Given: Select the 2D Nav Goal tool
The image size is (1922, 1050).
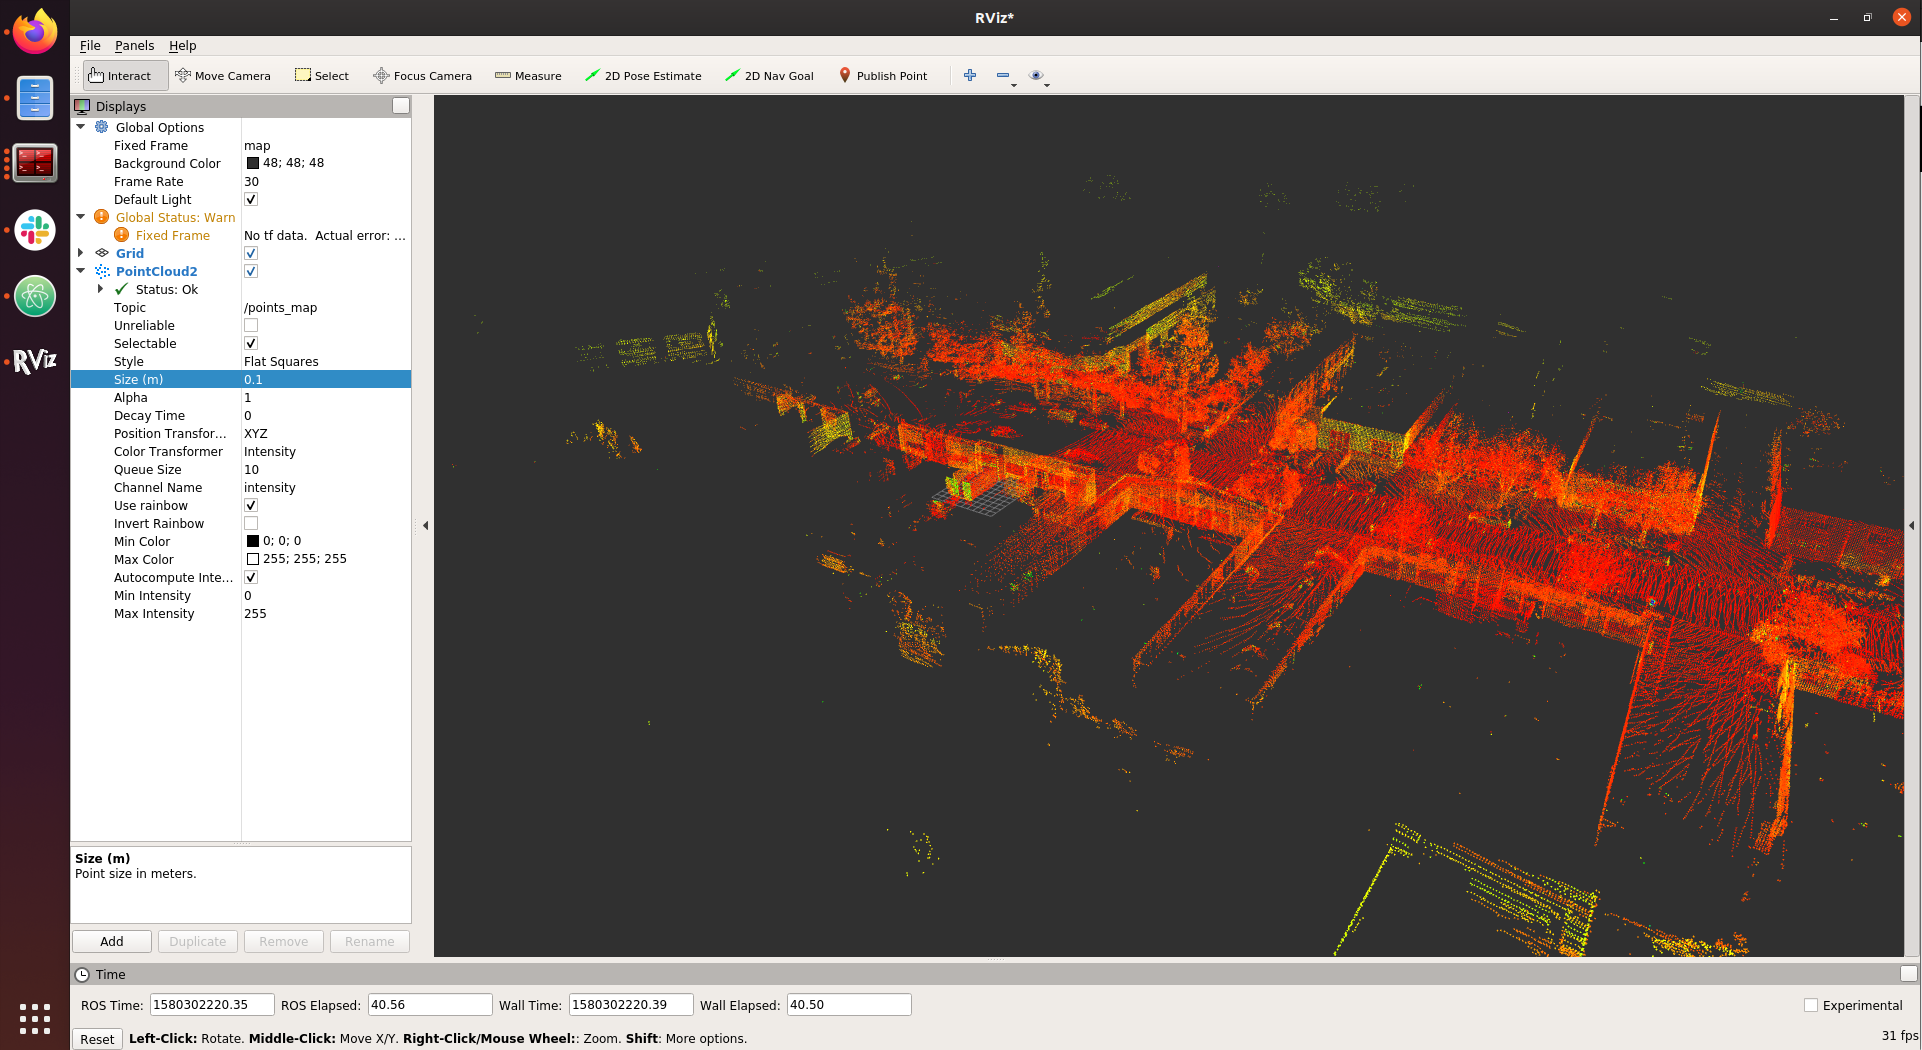Looking at the screenshot, I should pos(769,76).
